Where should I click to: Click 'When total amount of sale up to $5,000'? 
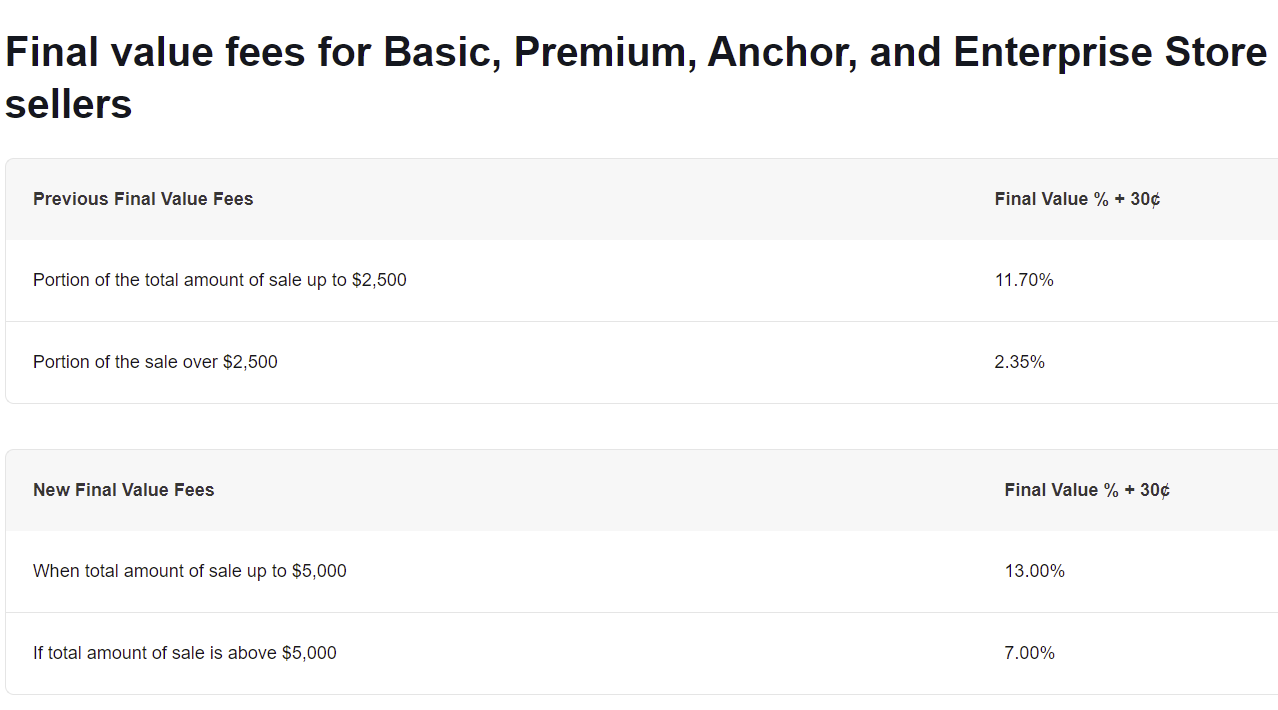click(x=190, y=571)
